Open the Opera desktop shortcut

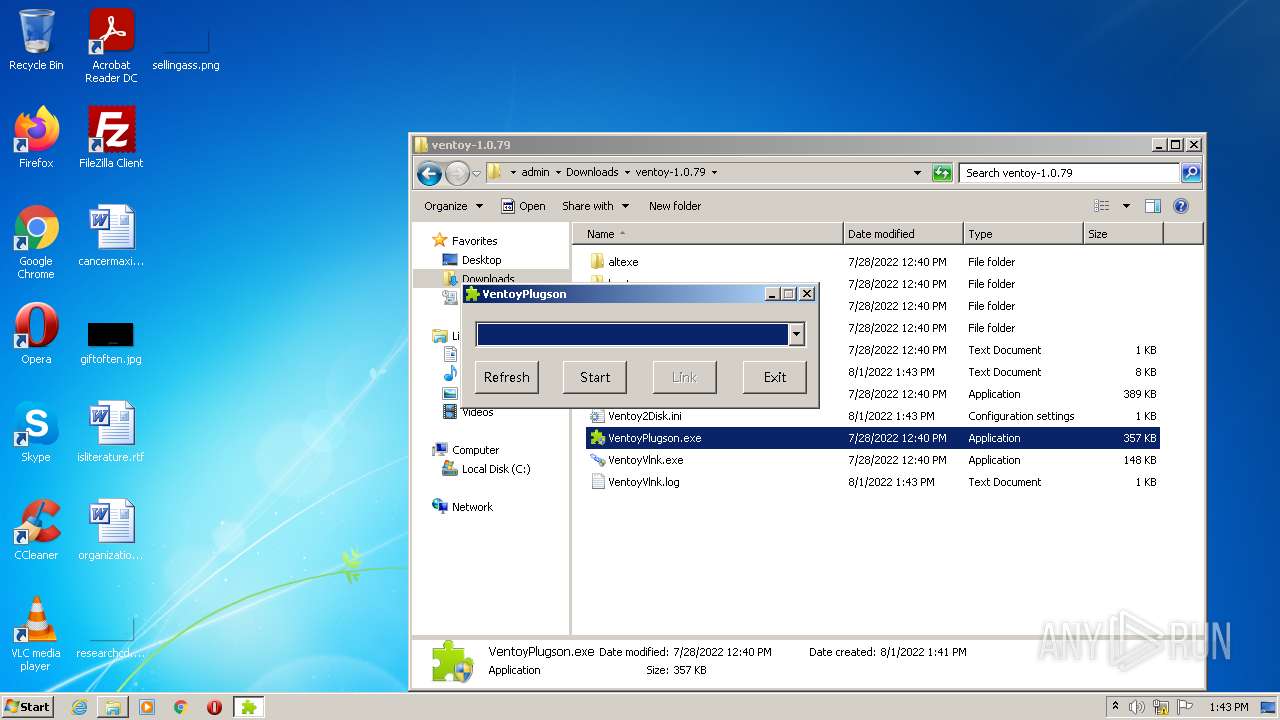point(36,334)
